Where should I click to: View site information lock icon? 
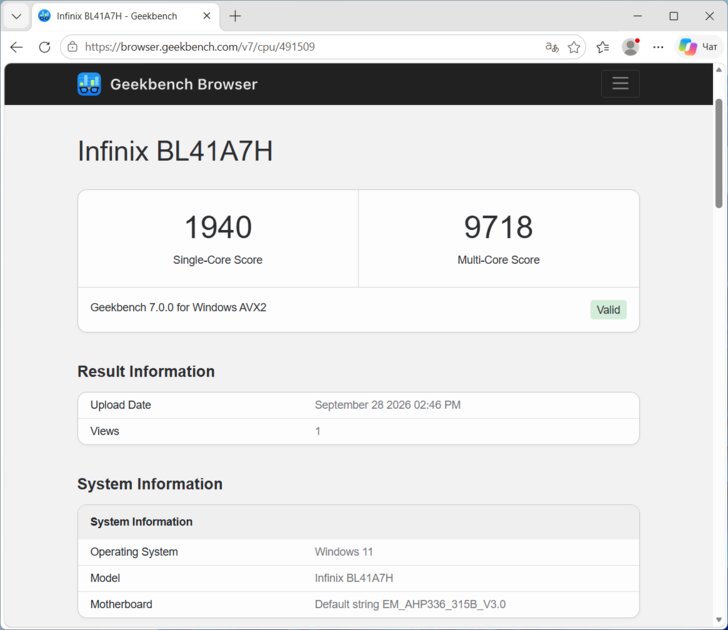click(72, 46)
